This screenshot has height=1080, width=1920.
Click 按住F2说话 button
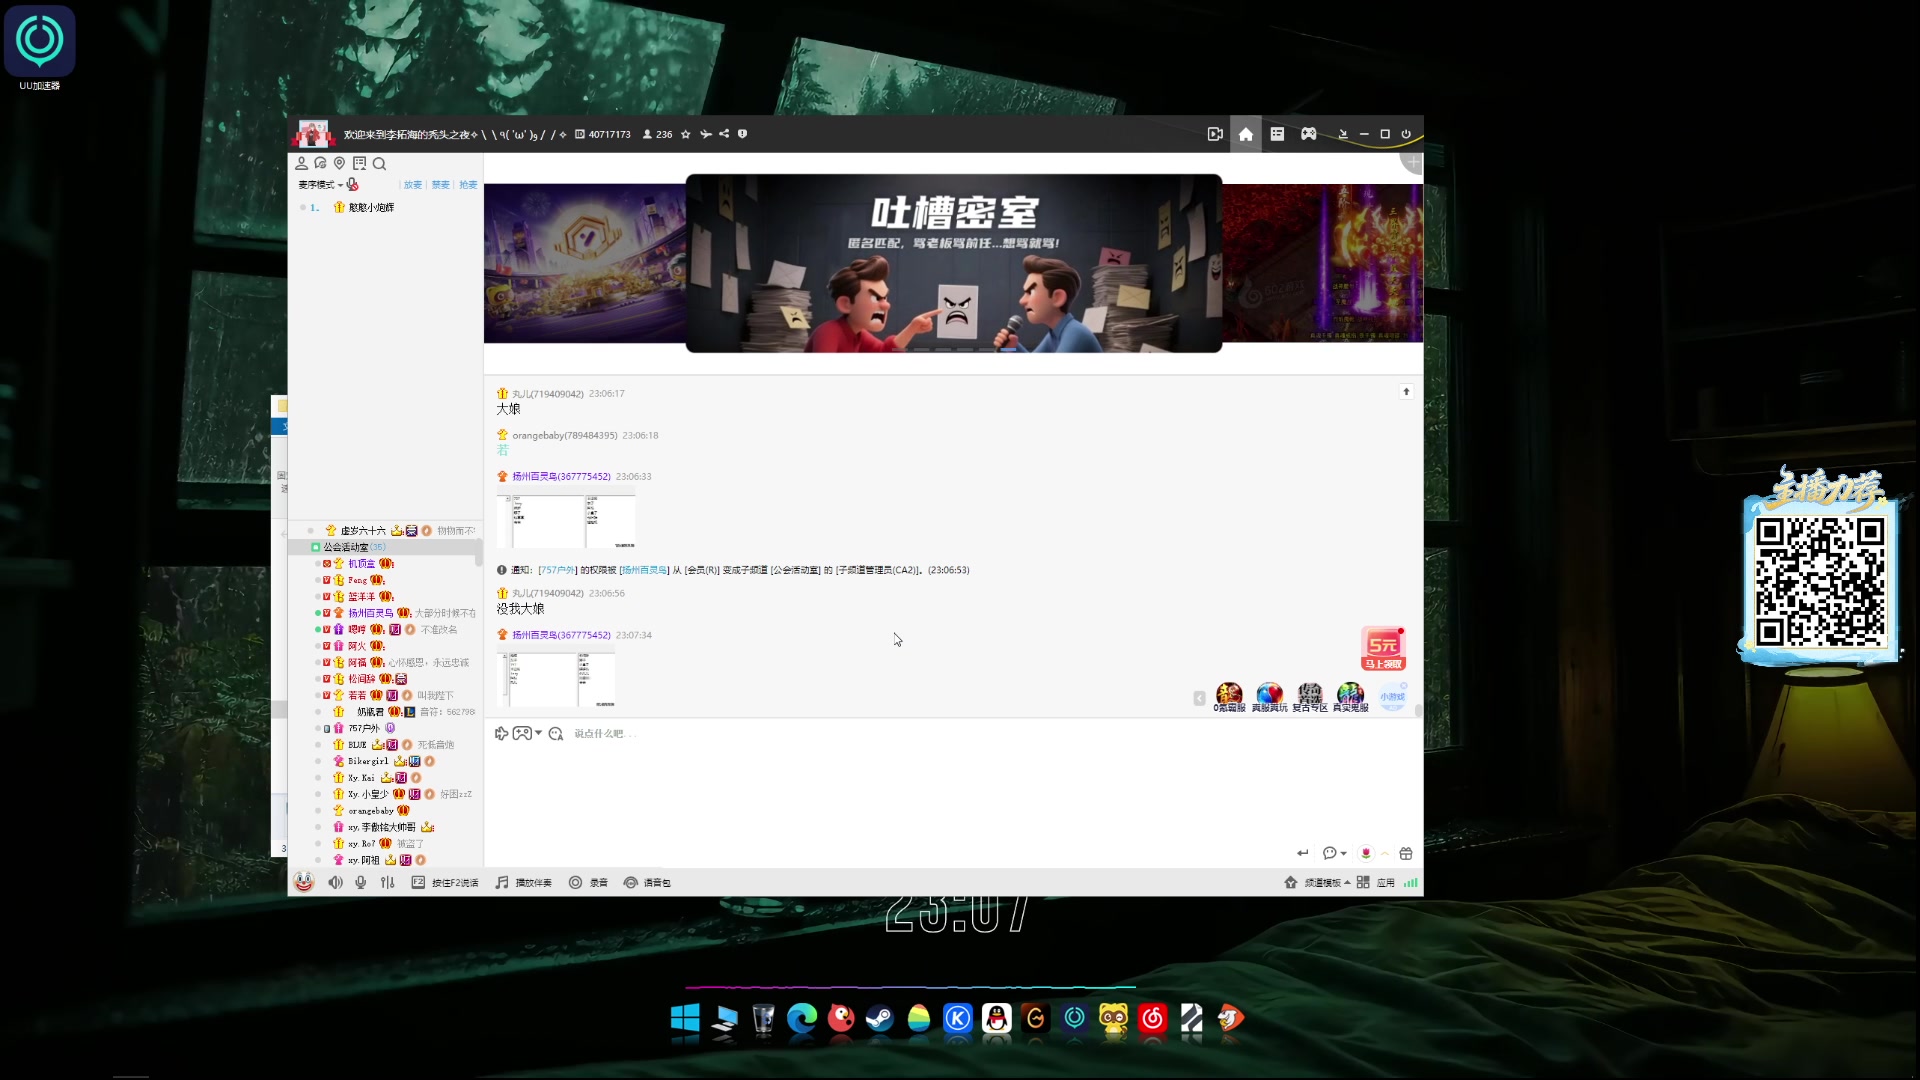tap(445, 883)
